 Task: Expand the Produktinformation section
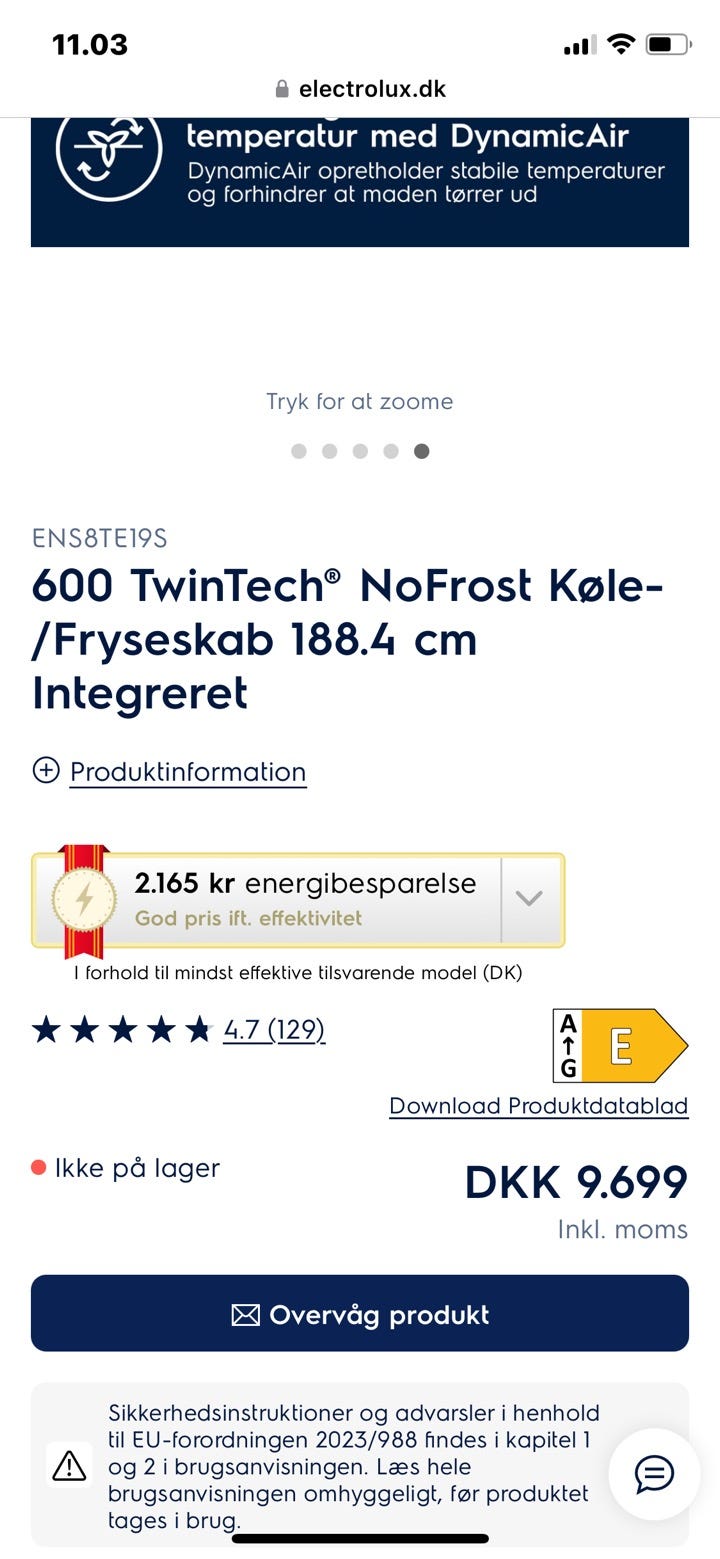pos(187,772)
